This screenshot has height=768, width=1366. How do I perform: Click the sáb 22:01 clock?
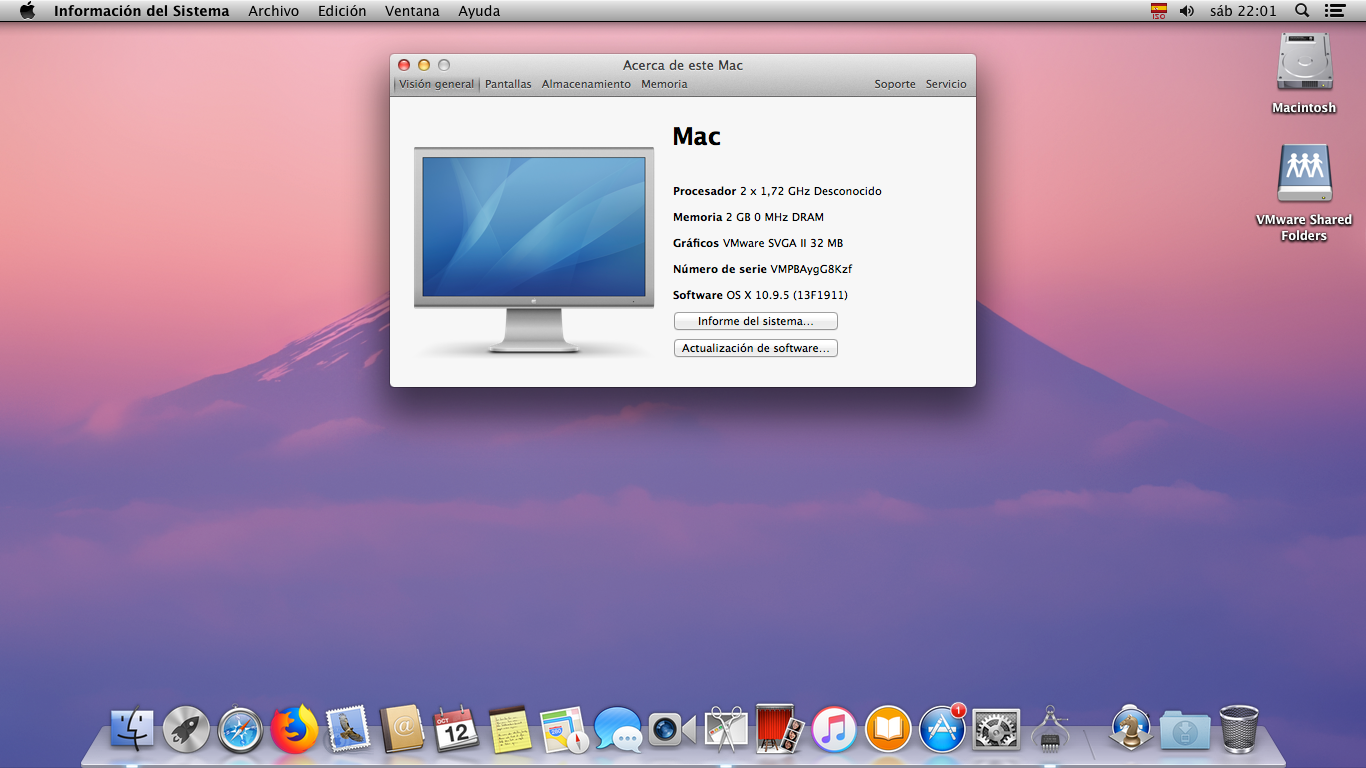(x=1243, y=11)
